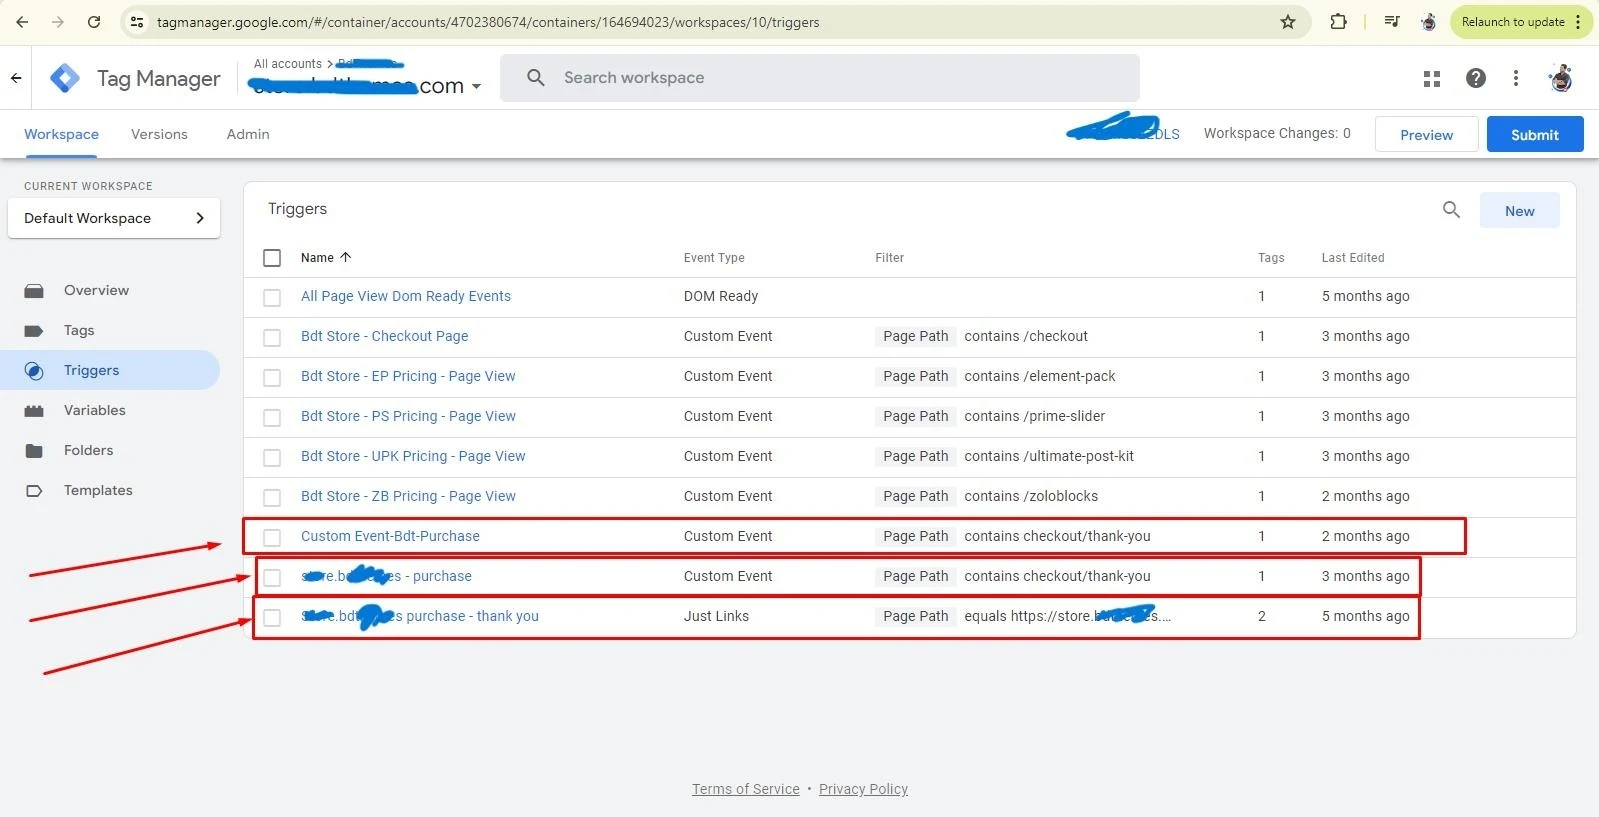Open Bdt Store - EP Pricing - Page View trigger
The height and width of the screenshot is (817, 1599).
point(408,376)
